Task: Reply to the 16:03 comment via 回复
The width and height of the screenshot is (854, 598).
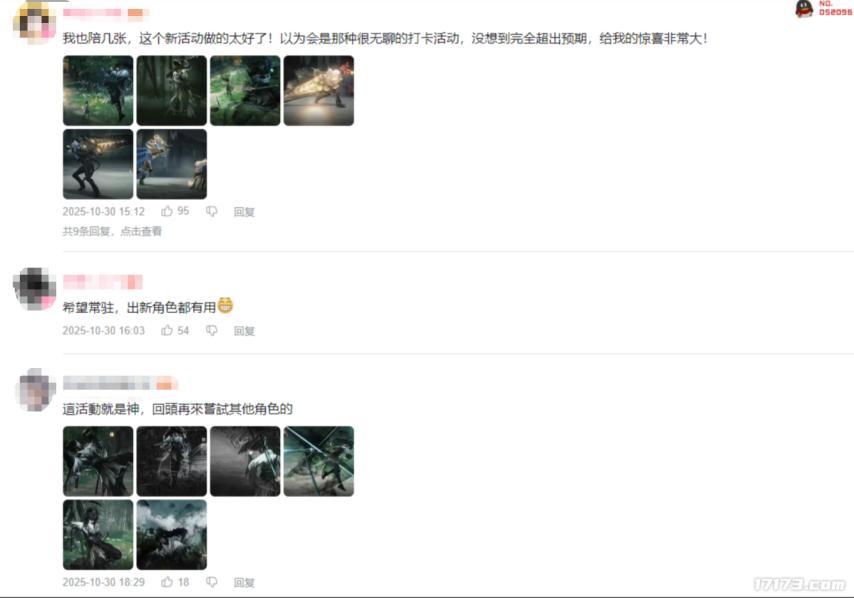Action: tap(244, 331)
